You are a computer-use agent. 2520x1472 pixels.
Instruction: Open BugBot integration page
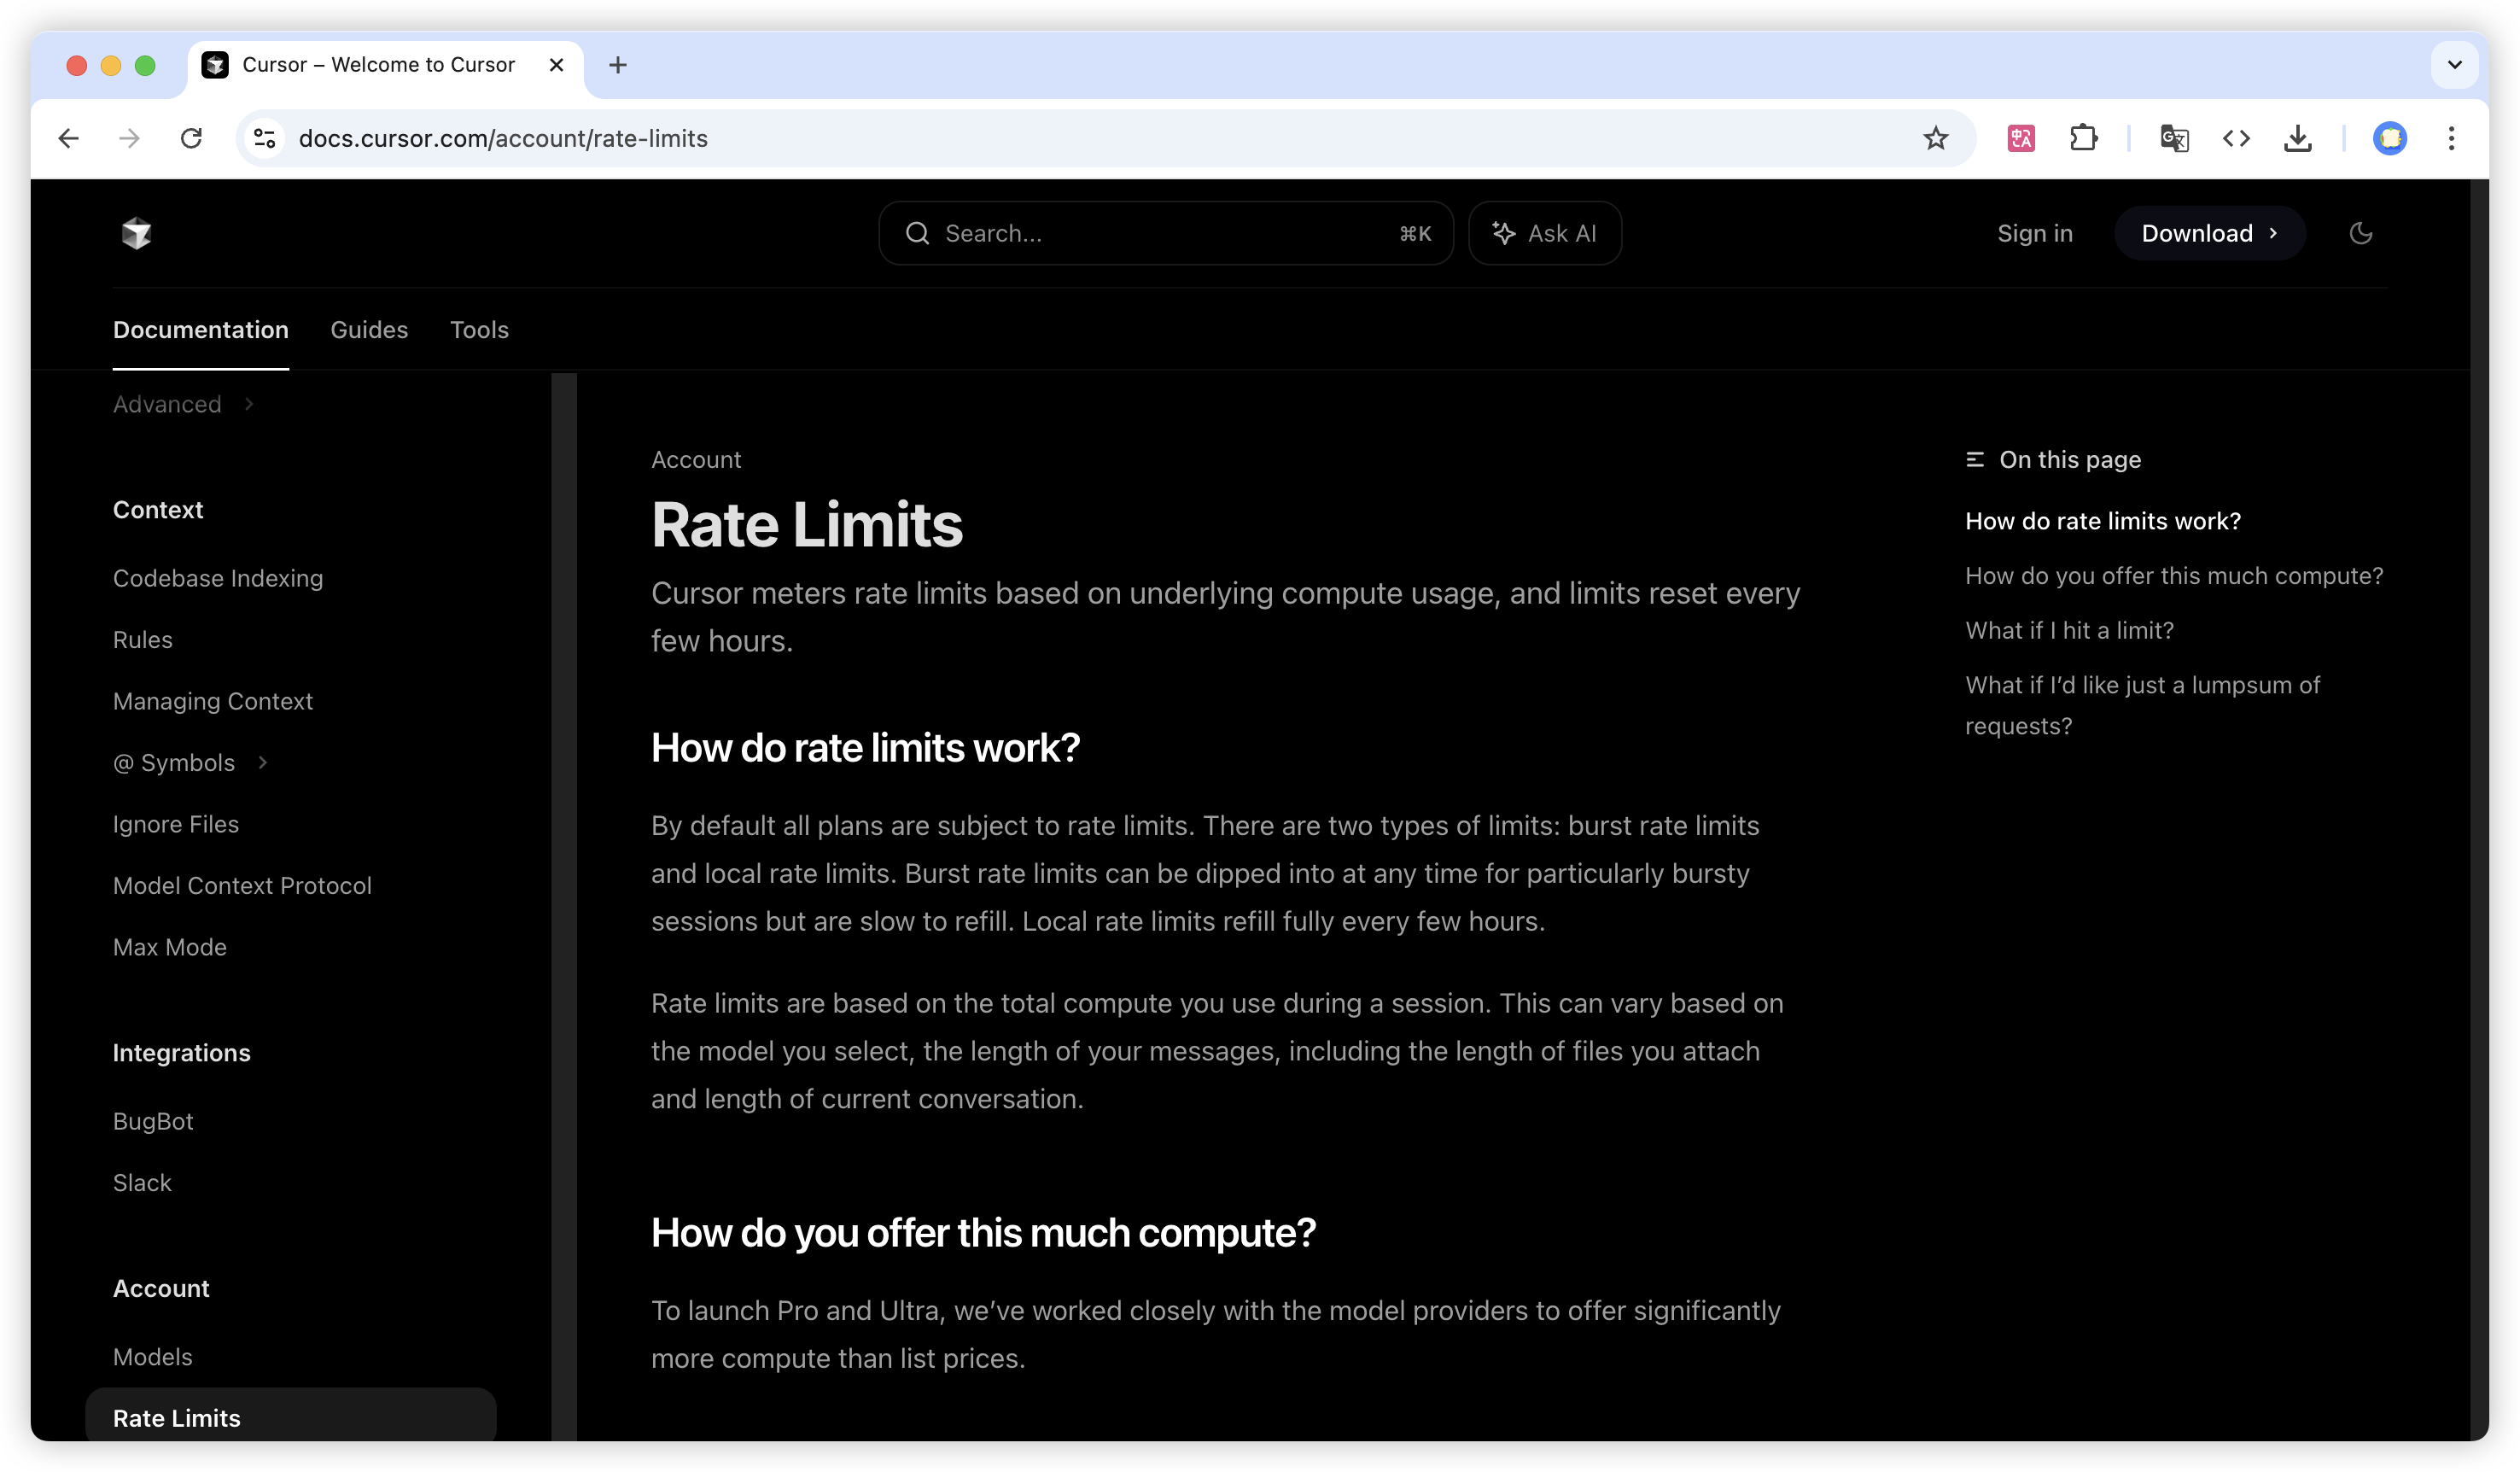pos(153,1121)
